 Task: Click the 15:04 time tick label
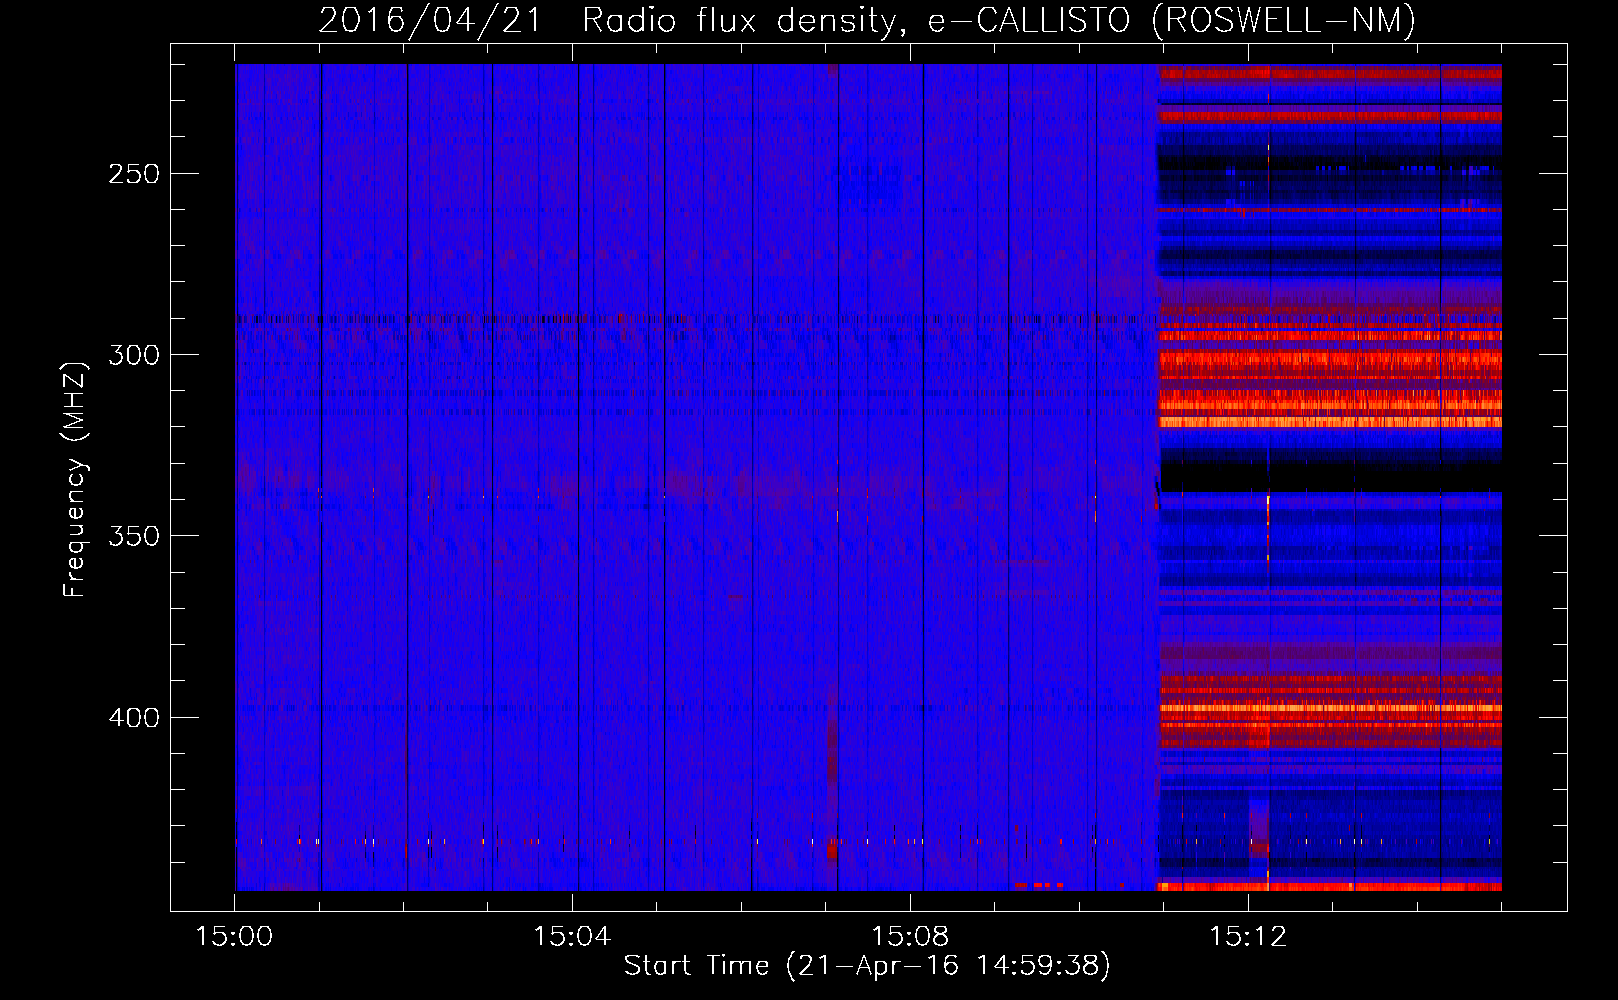coord(572,937)
